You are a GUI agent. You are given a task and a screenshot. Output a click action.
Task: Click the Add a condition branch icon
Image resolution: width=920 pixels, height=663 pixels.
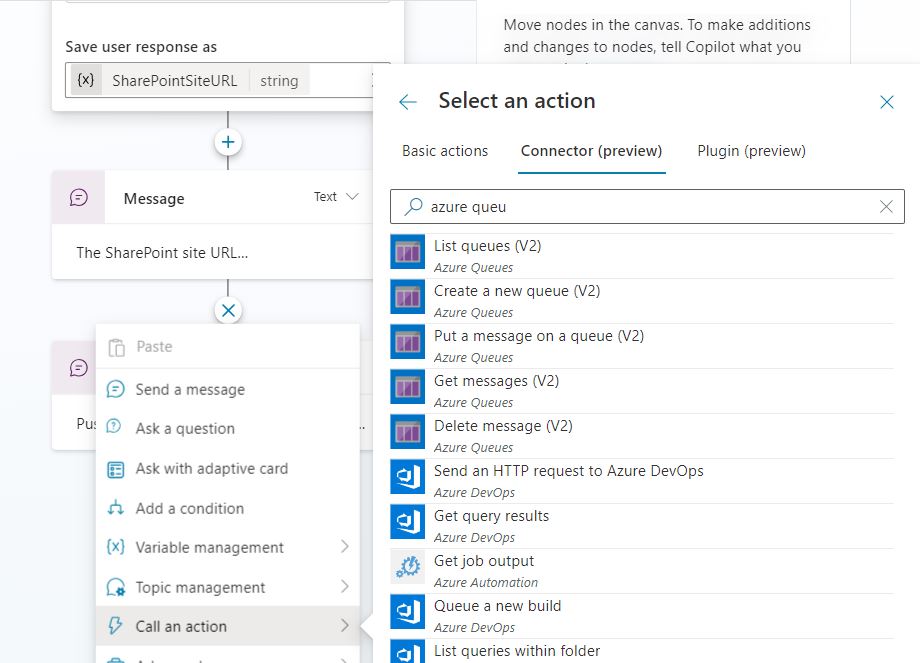pyautogui.click(x=116, y=508)
